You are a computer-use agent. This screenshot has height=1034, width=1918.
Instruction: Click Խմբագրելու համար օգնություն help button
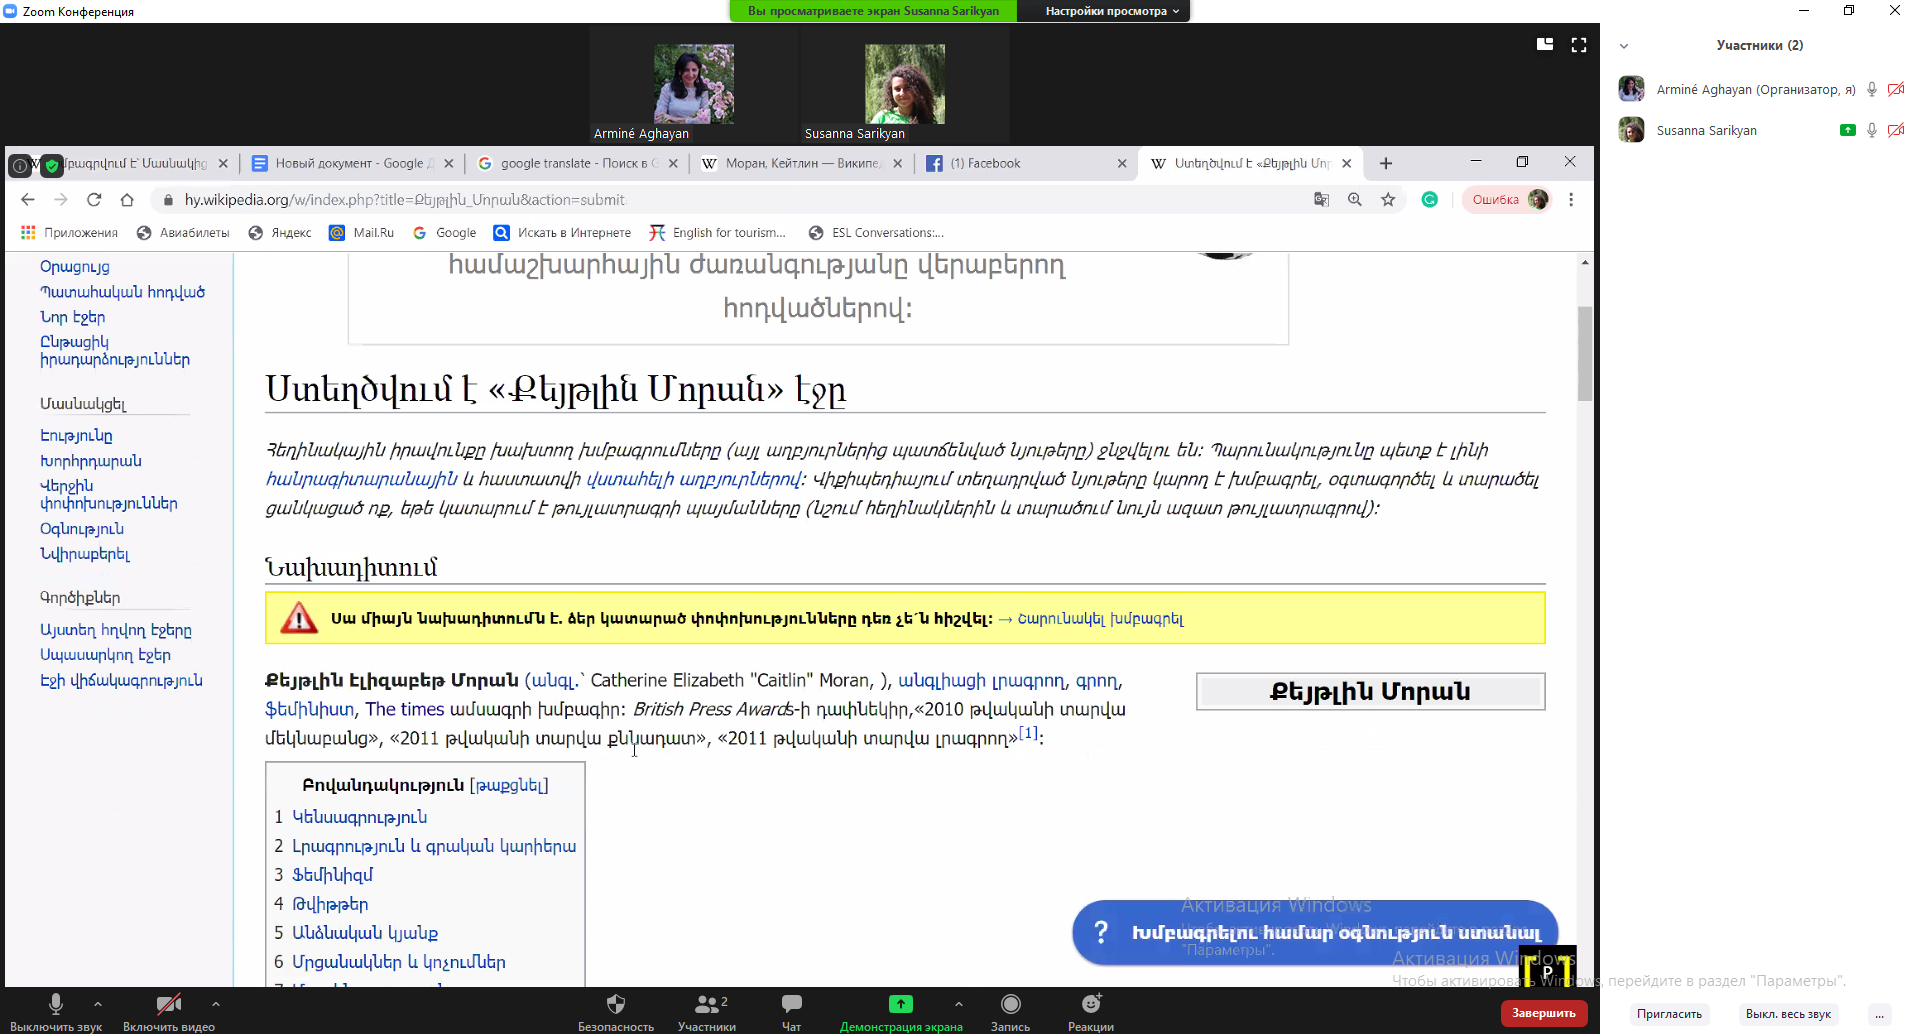pyautogui.click(x=1315, y=932)
